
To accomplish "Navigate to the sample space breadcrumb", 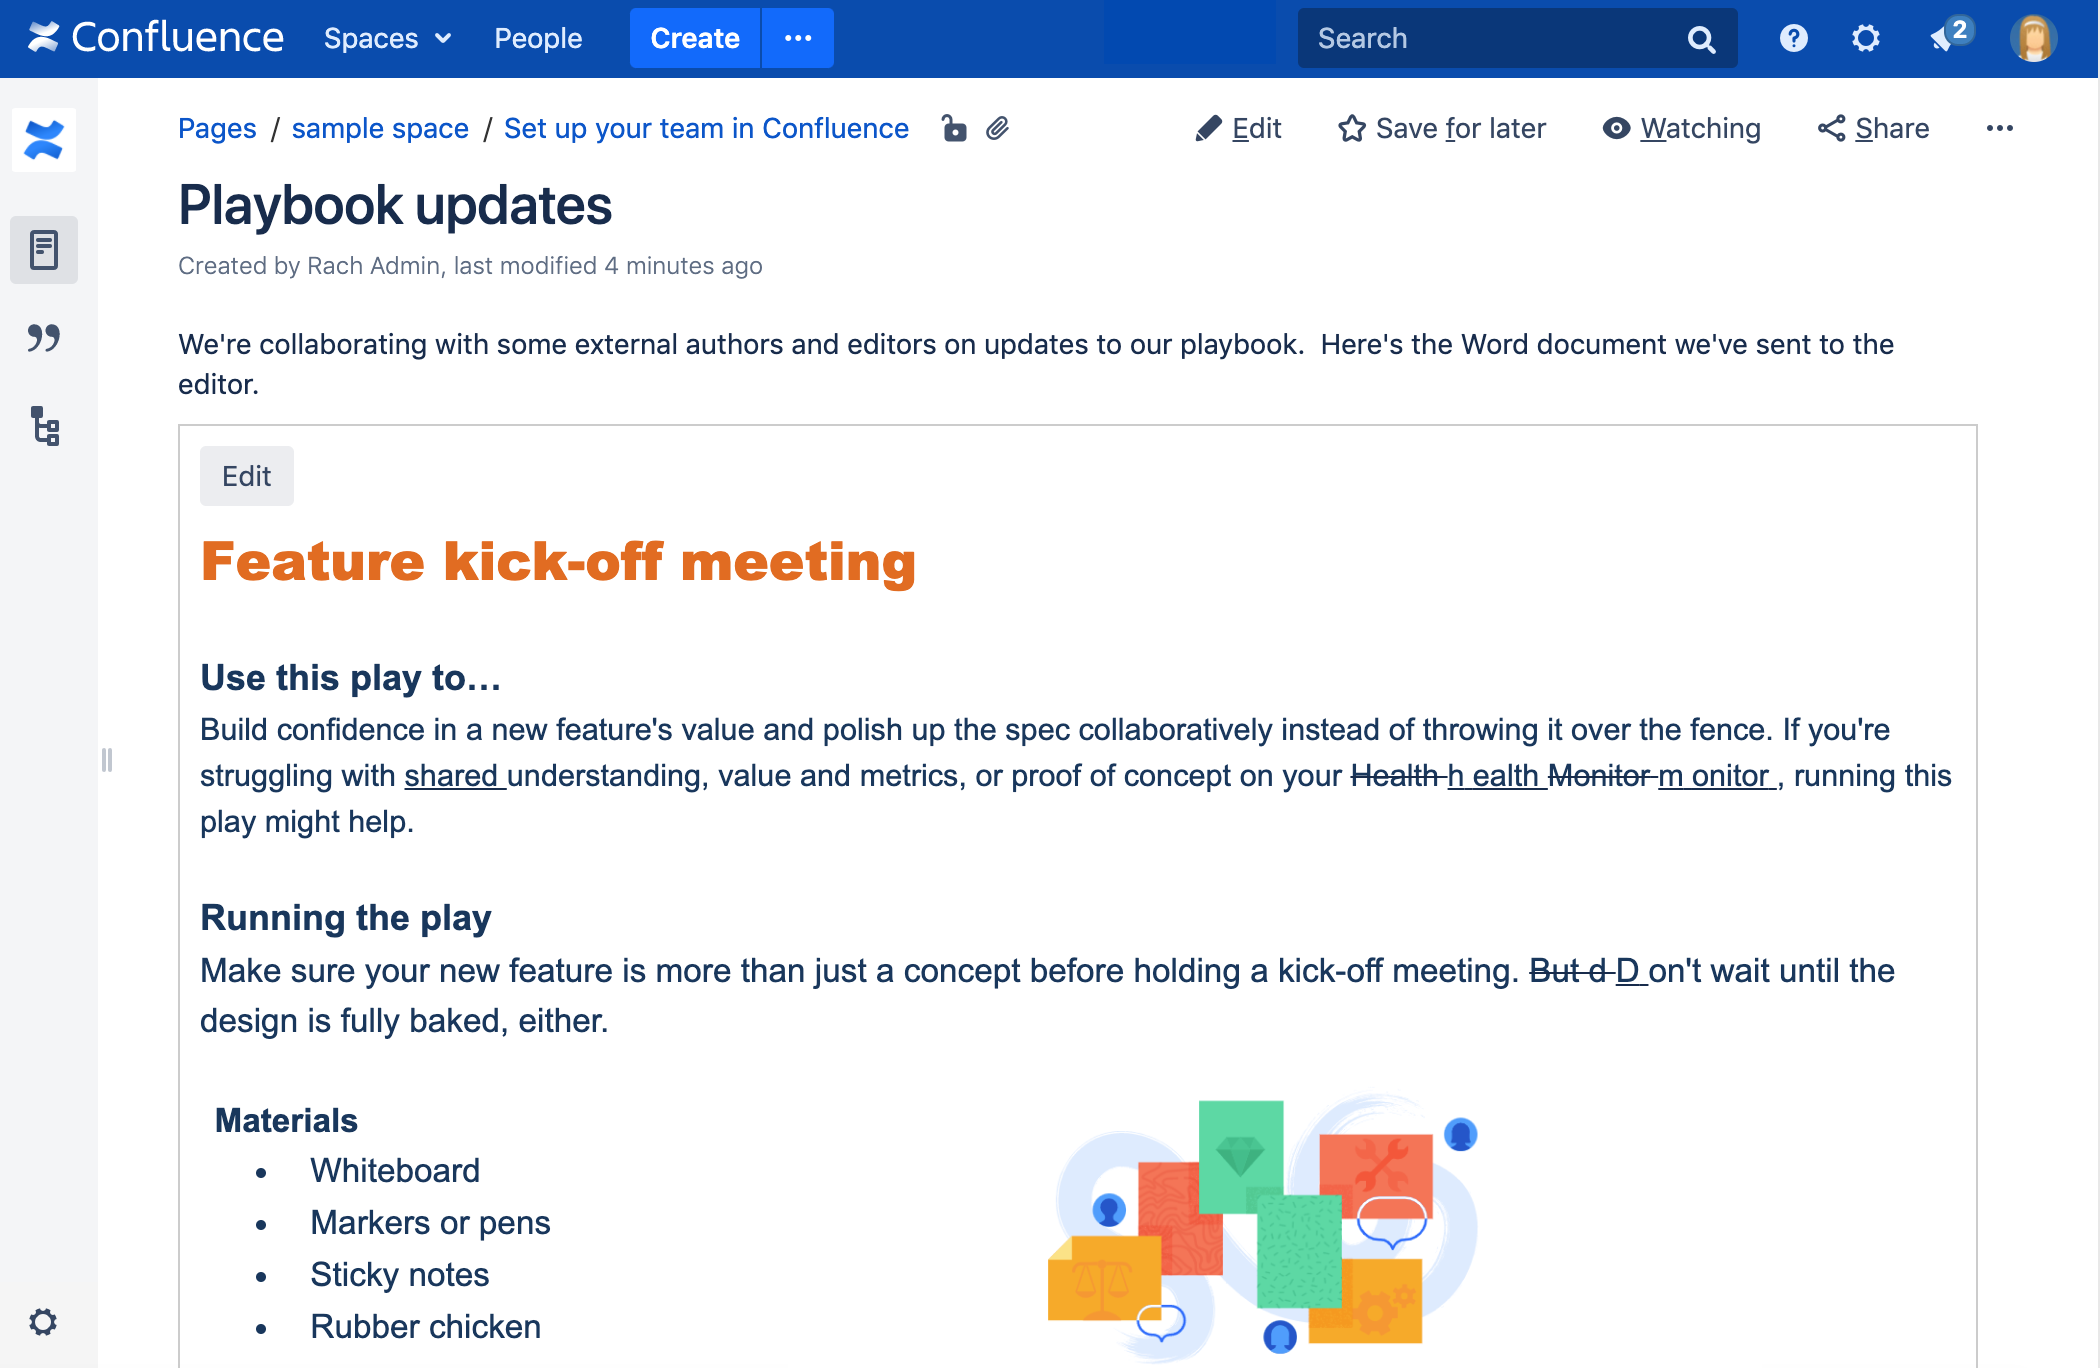I will pyautogui.click(x=380, y=129).
